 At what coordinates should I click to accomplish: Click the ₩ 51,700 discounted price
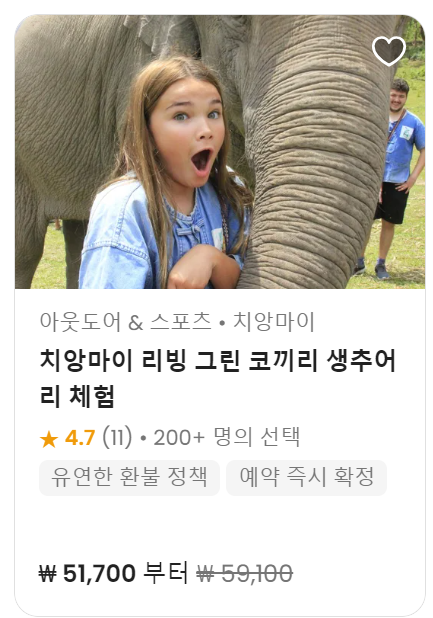[87, 573]
